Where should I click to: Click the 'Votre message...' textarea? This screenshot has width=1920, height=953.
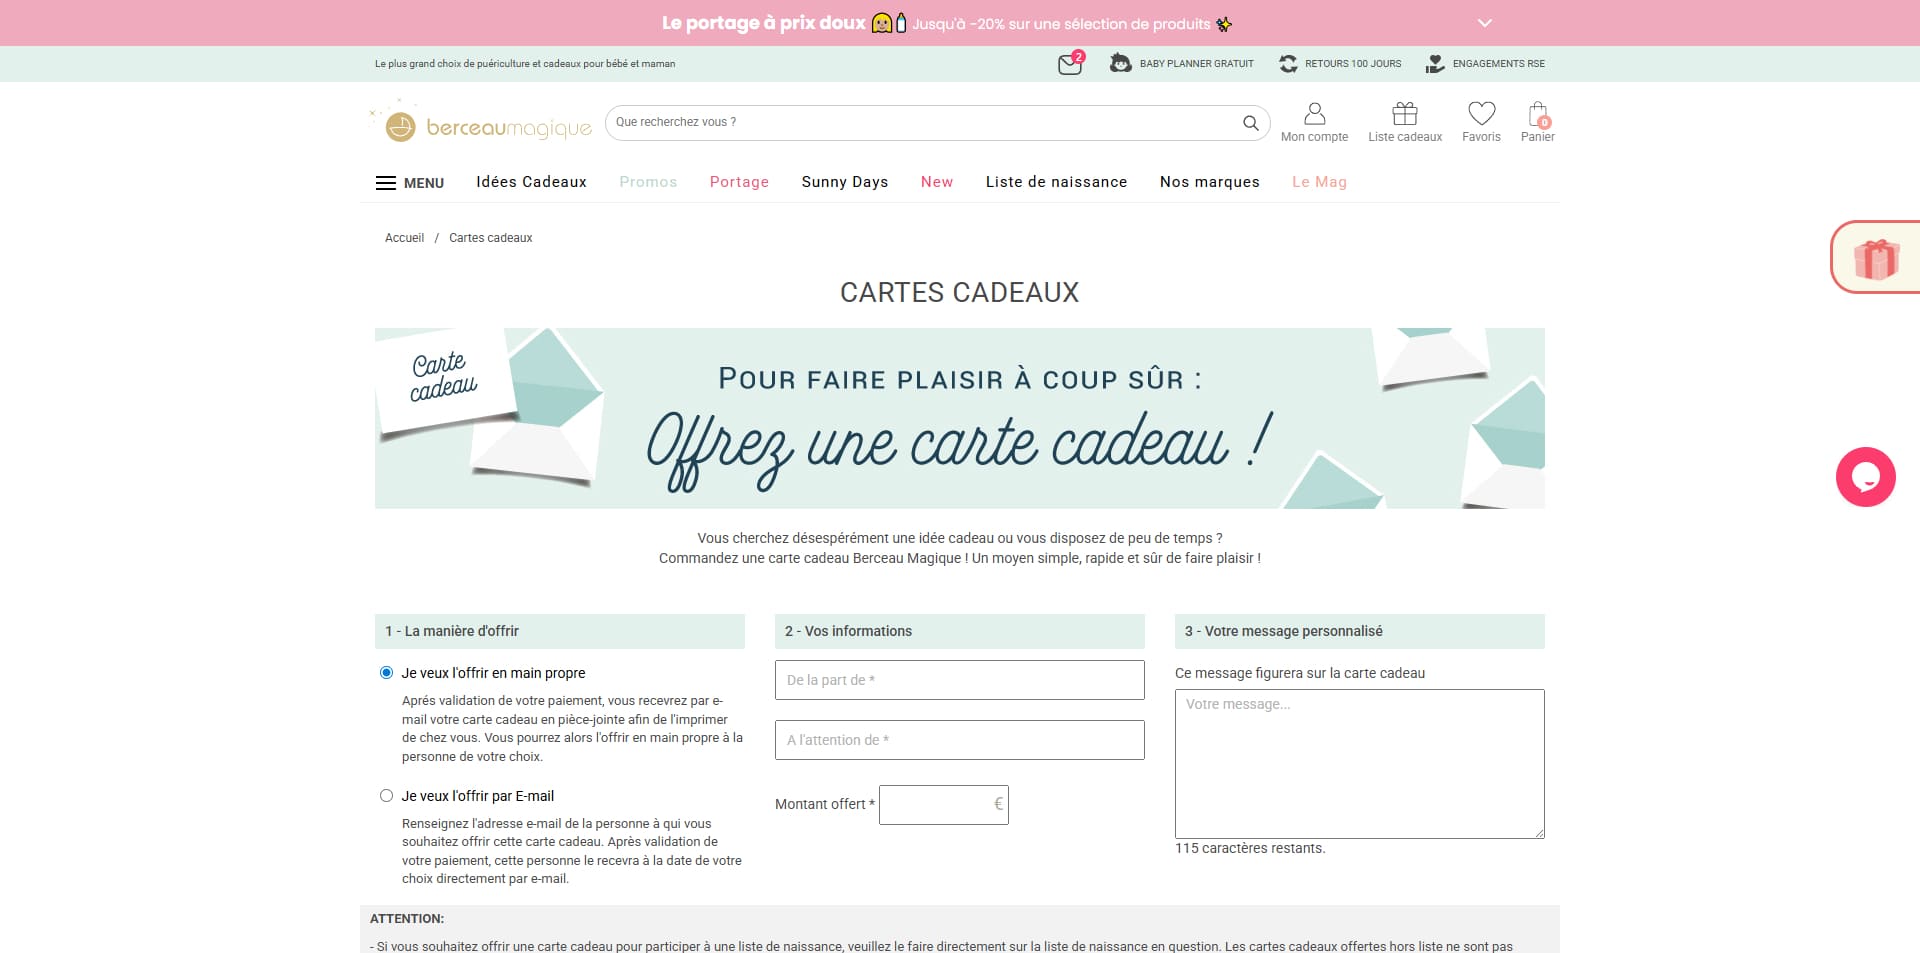tap(1359, 764)
